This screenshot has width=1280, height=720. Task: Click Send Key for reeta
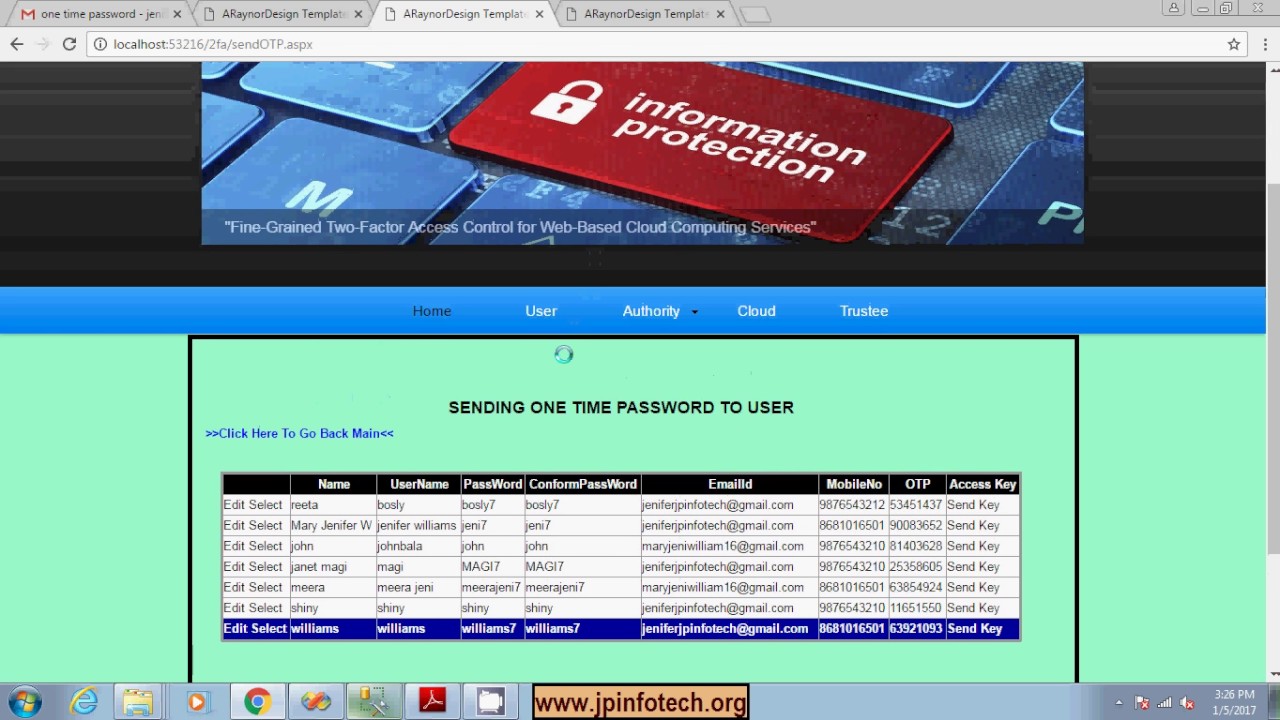(x=973, y=505)
